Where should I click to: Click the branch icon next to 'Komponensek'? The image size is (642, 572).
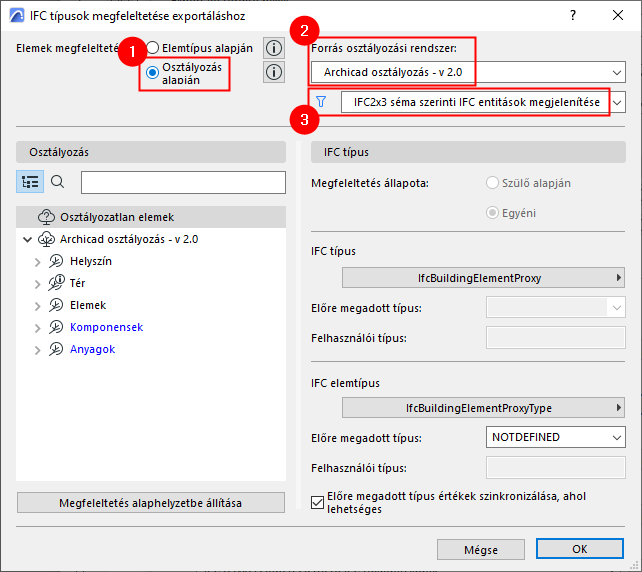[56, 327]
